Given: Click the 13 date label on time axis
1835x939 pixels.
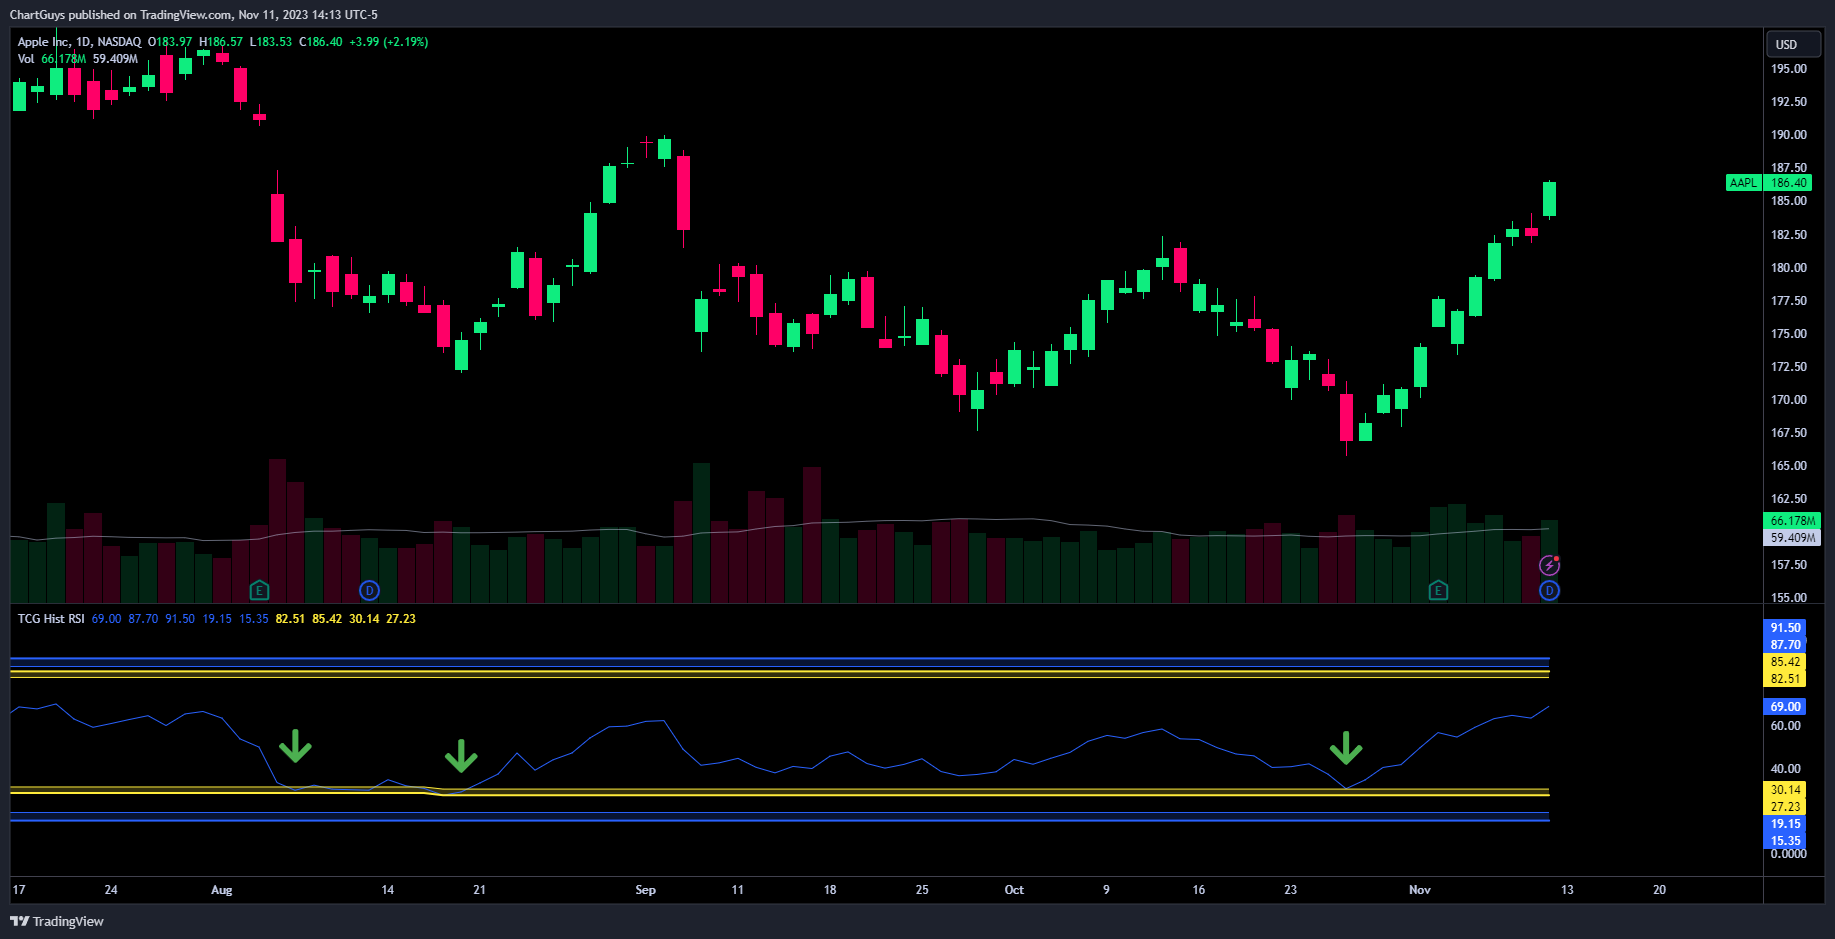Looking at the screenshot, I should coord(1567,890).
